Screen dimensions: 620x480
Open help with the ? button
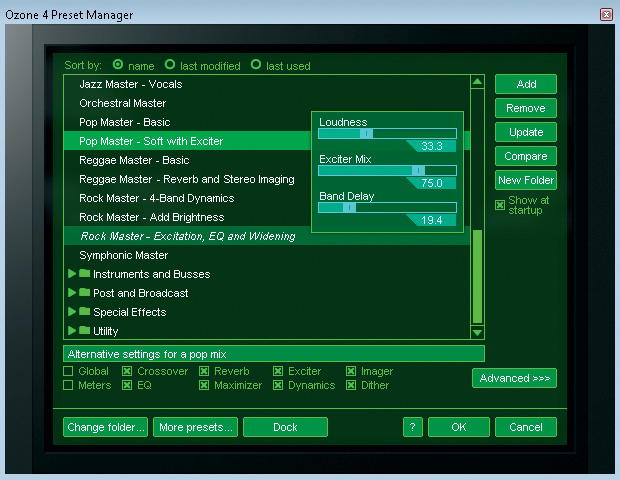(x=413, y=427)
